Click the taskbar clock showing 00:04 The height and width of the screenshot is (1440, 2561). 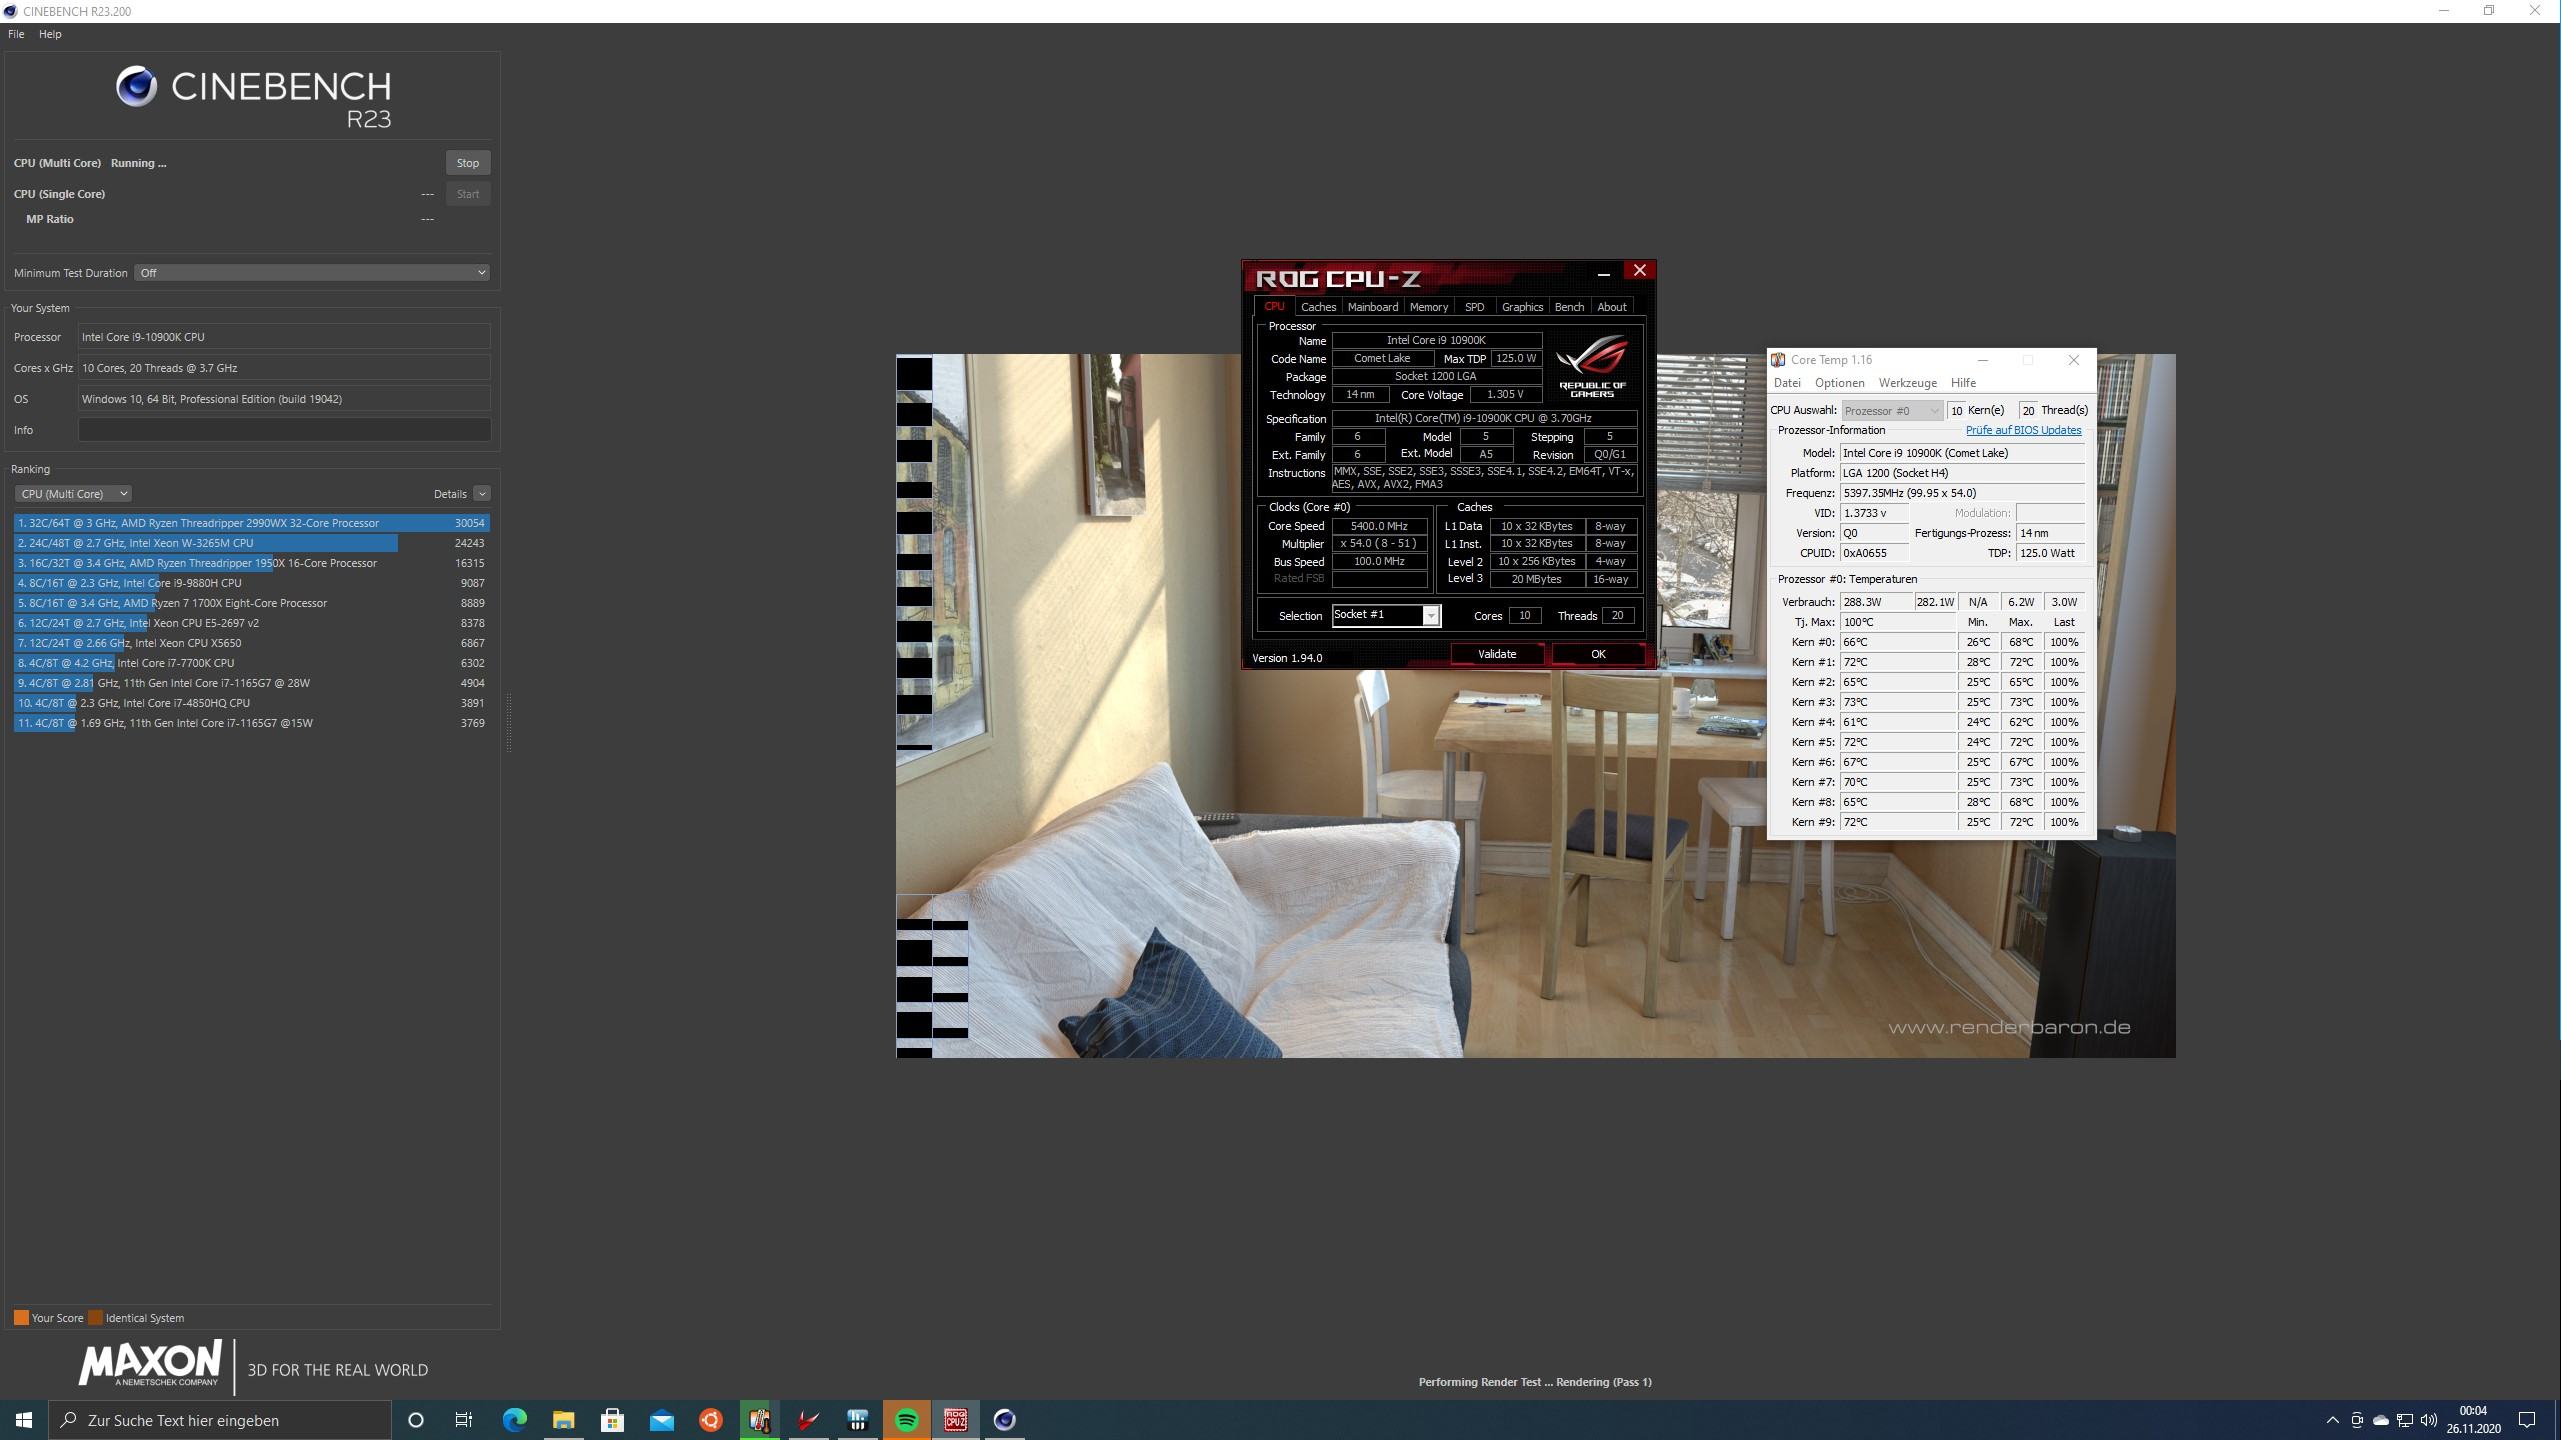tap(2473, 1420)
